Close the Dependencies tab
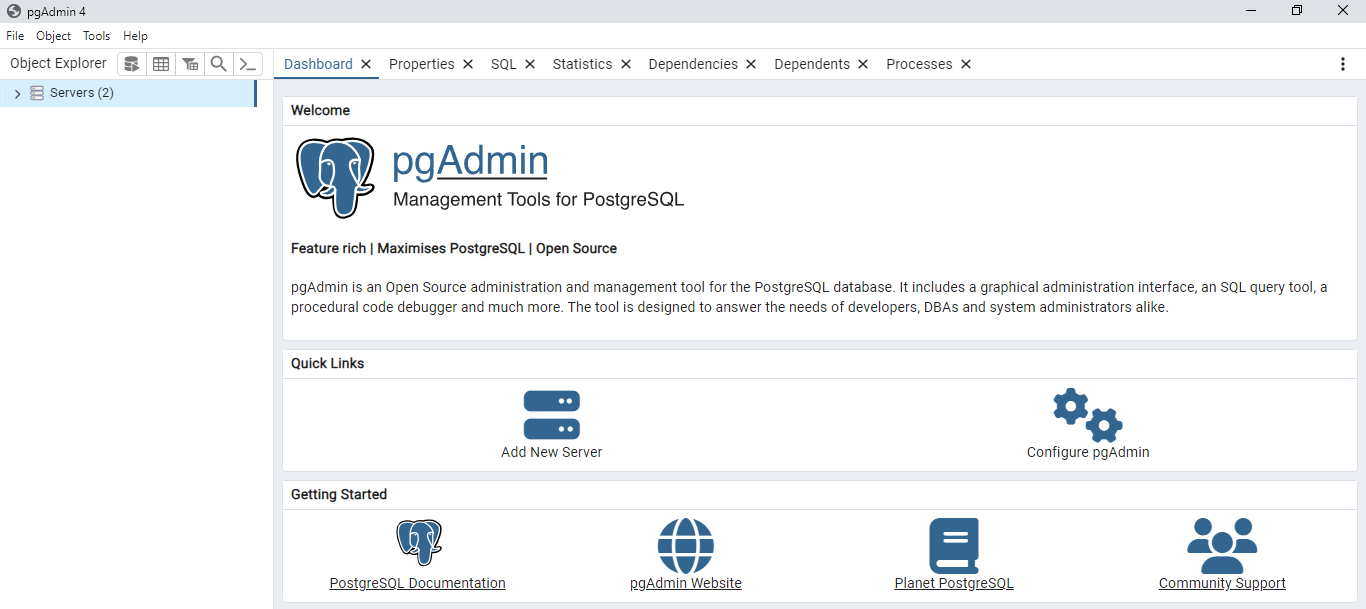Viewport: 1366px width, 609px height. tap(751, 64)
